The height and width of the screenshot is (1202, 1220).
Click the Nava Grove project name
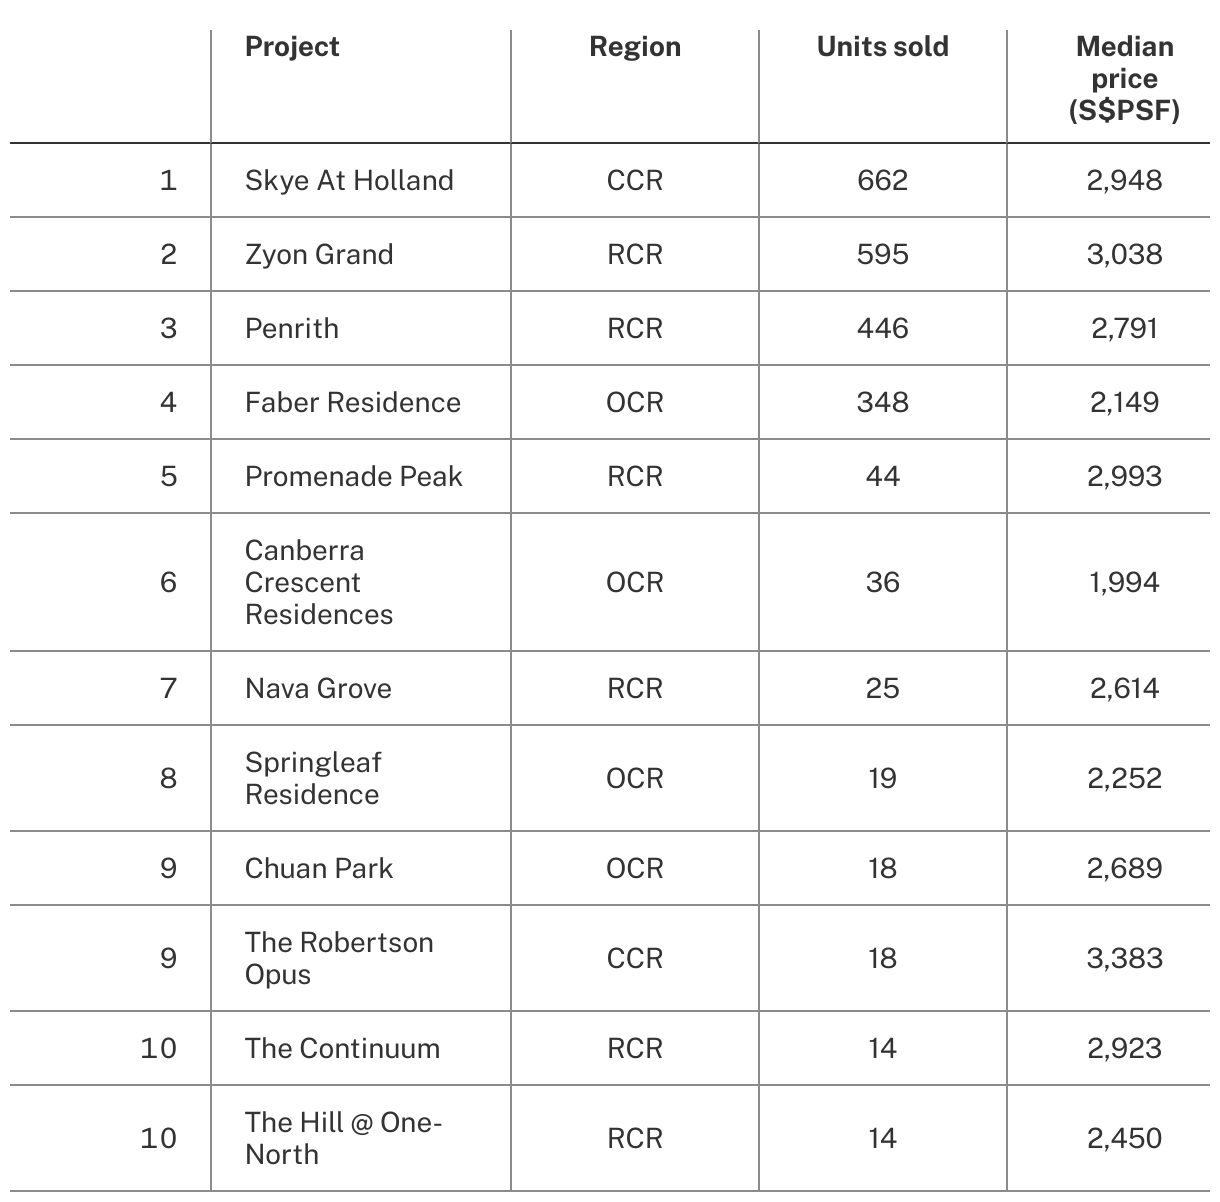[x=318, y=689]
